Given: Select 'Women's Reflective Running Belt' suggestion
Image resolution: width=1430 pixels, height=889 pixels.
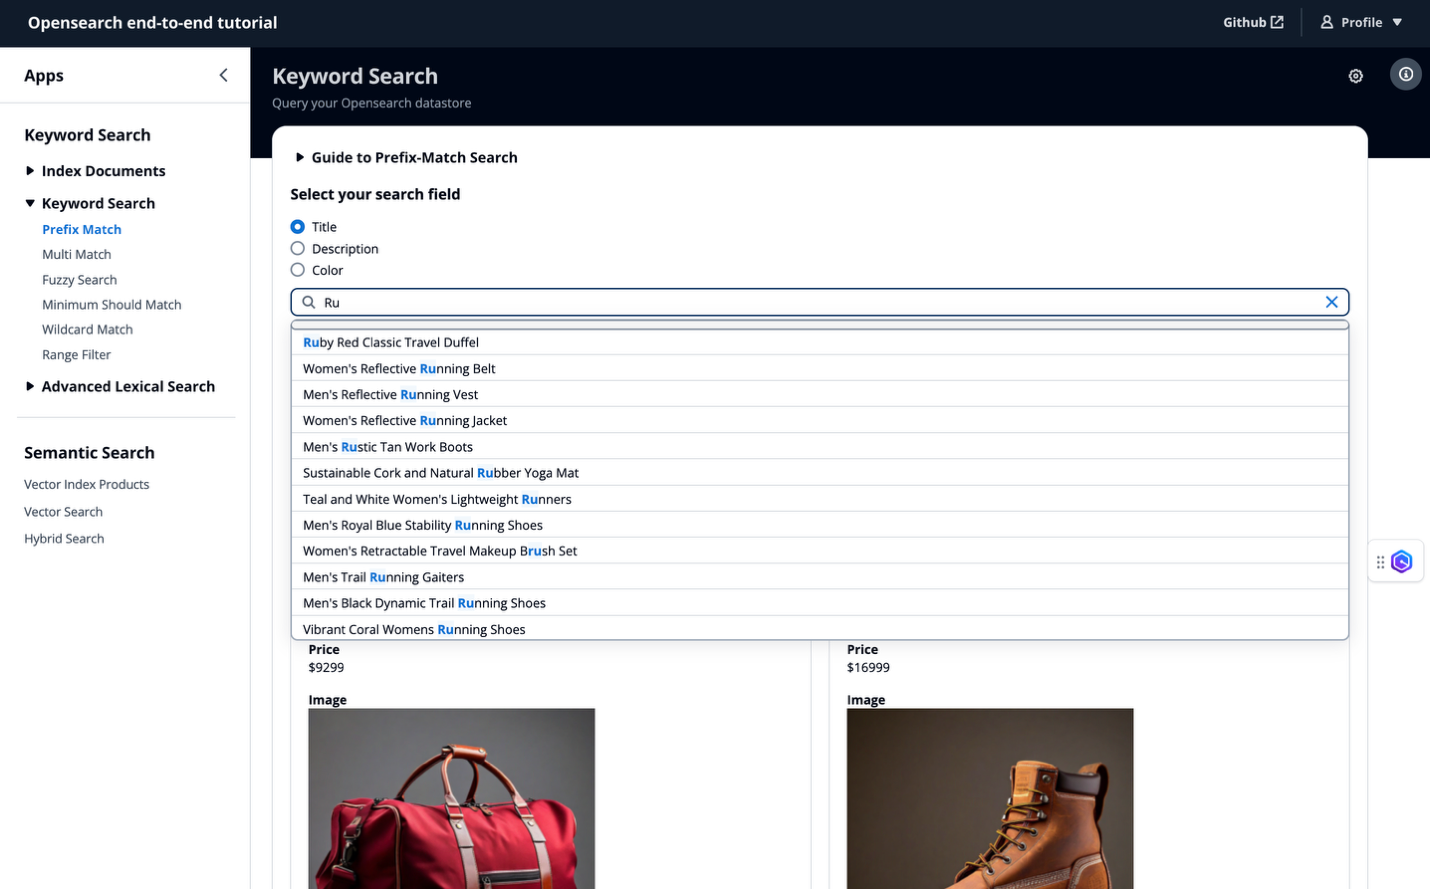Looking at the screenshot, I should point(820,368).
